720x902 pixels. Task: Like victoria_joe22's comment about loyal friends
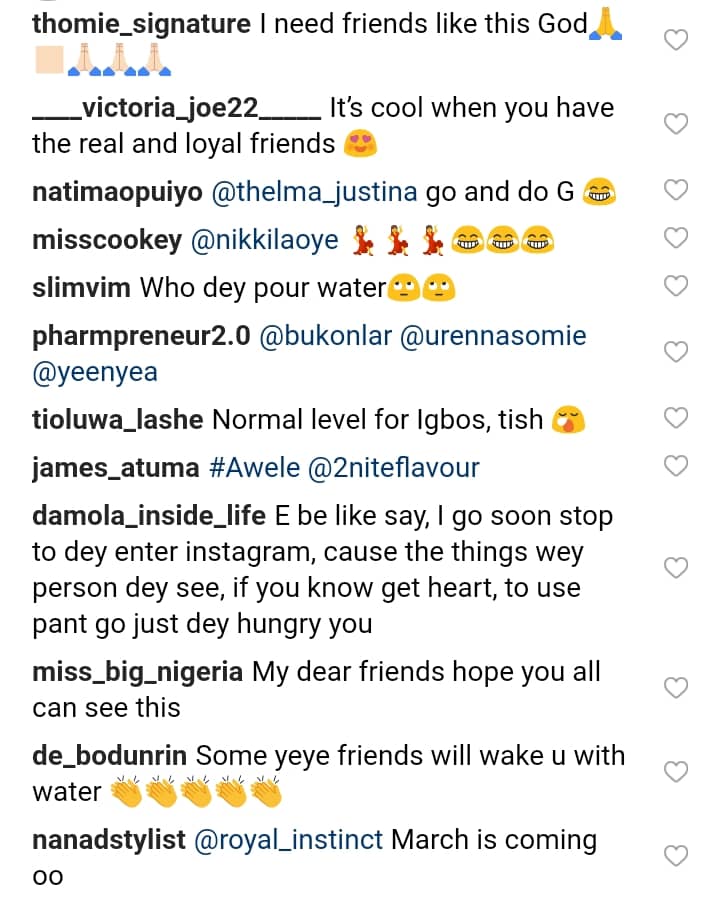[677, 124]
